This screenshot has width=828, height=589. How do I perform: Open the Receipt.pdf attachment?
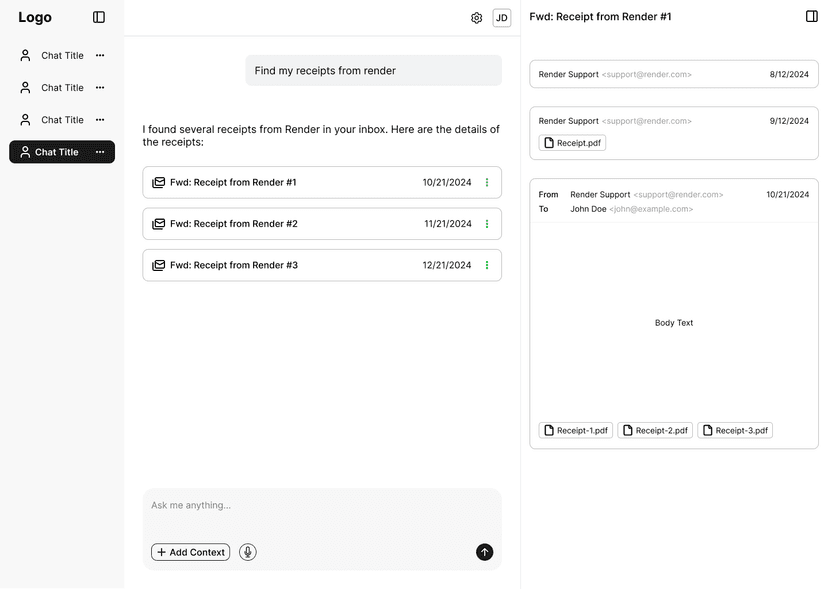[572, 143]
